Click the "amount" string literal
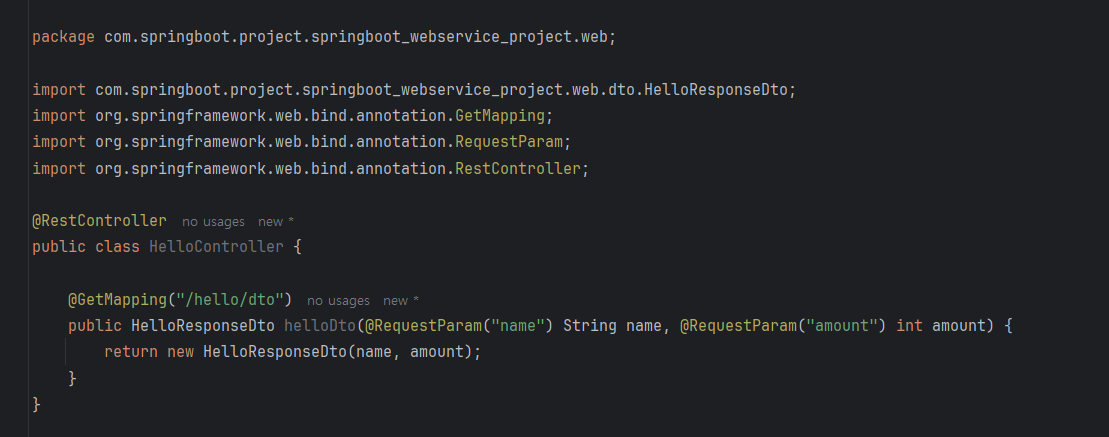The width and height of the screenshot is (1109, 437). [842, 326]
